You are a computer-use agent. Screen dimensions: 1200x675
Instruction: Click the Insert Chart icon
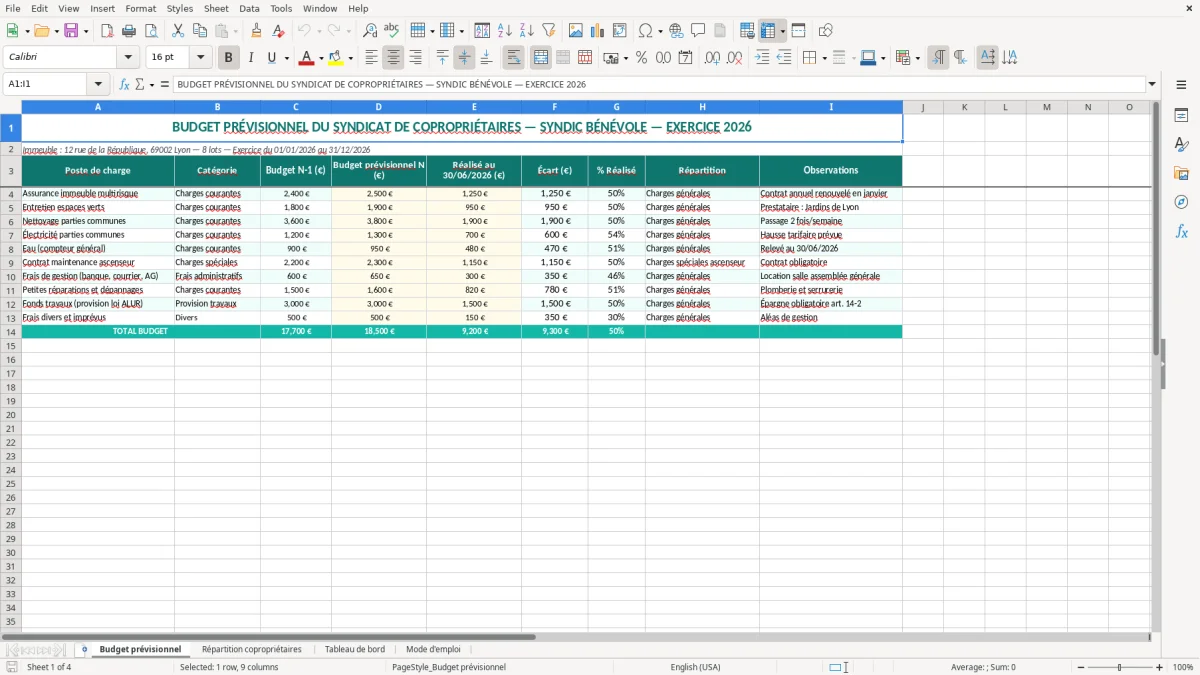tap(598, 31)
